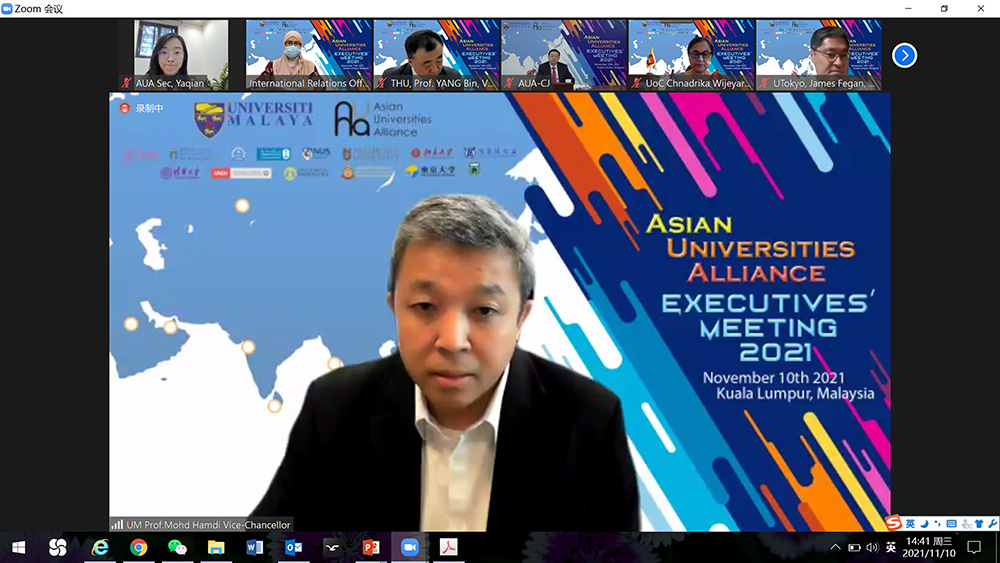Click muted mic icon on UTokyo, James Fegan
The image size is (1000, 563).
click(764, 83)
